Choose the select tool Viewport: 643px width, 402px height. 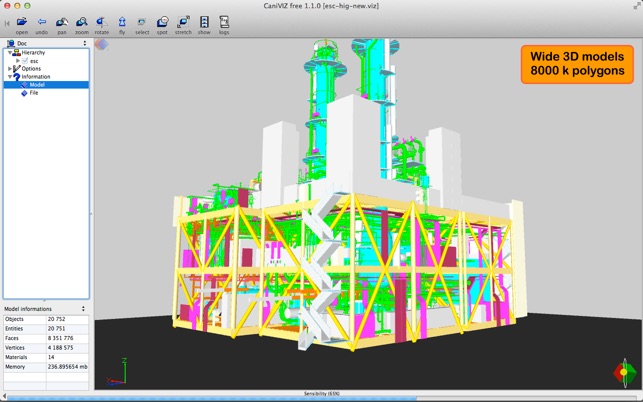(142, 22)
